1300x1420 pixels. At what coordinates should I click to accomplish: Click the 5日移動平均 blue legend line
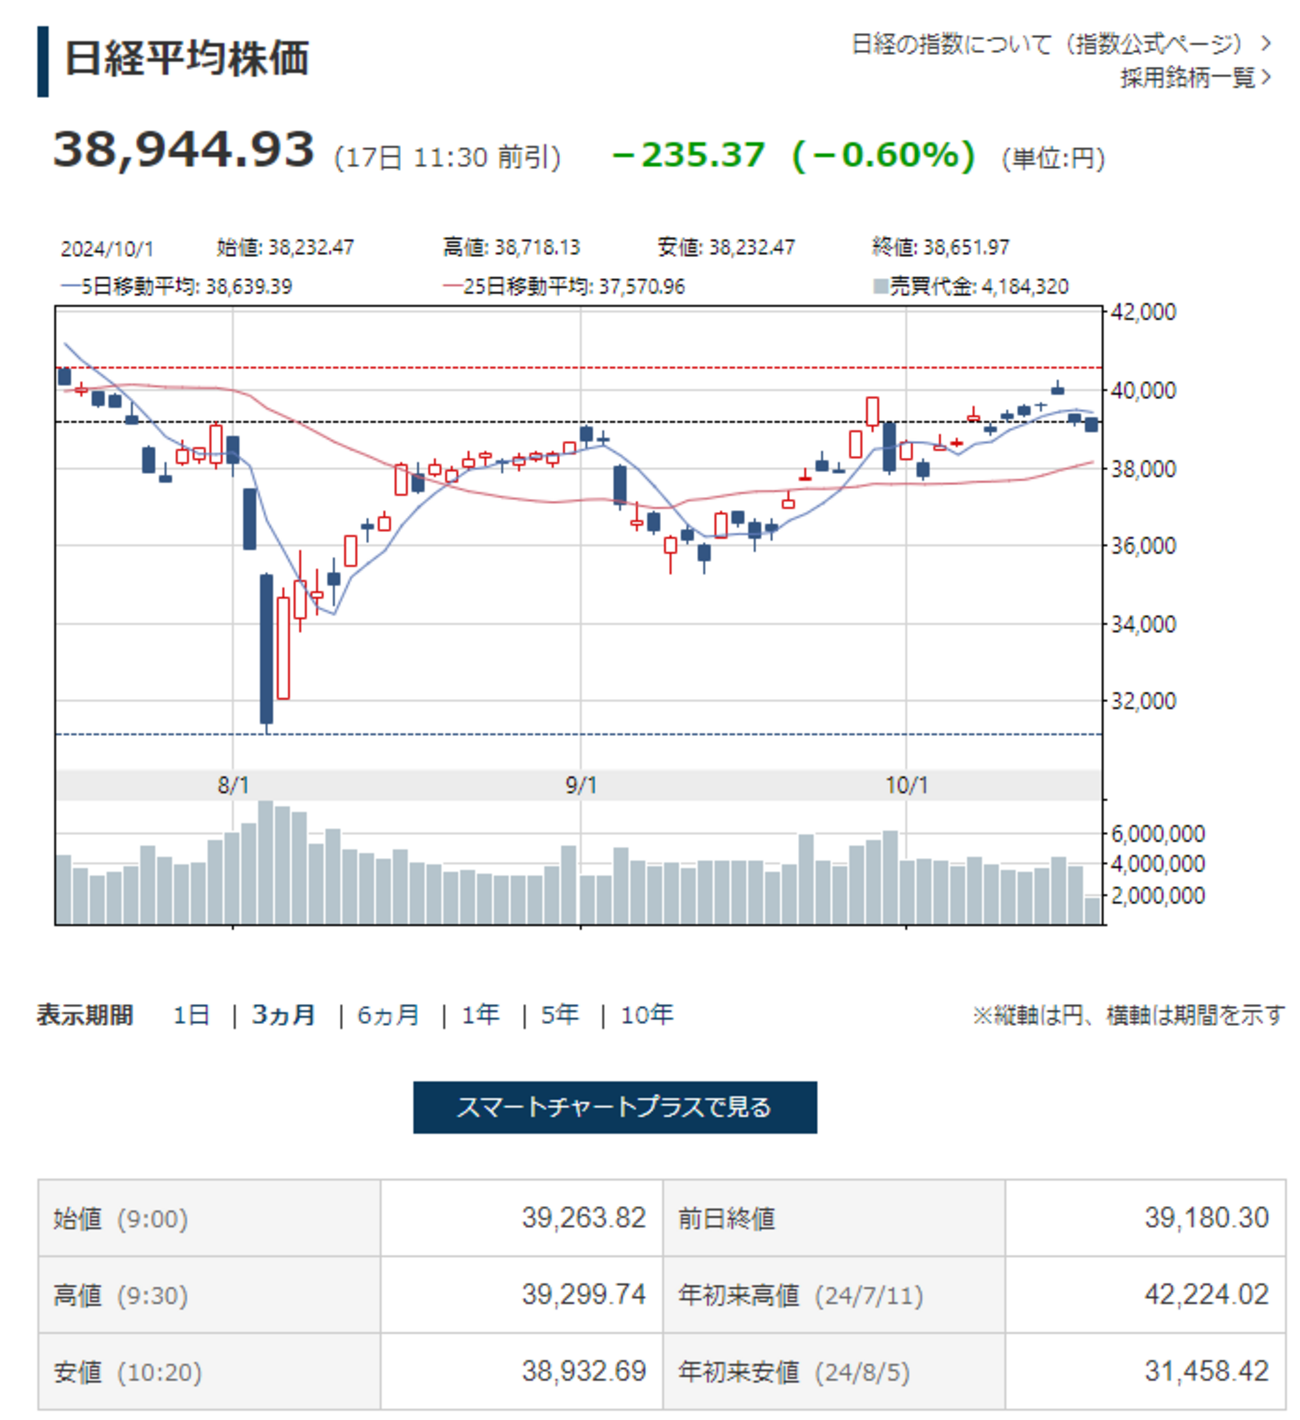click(70, 287)
